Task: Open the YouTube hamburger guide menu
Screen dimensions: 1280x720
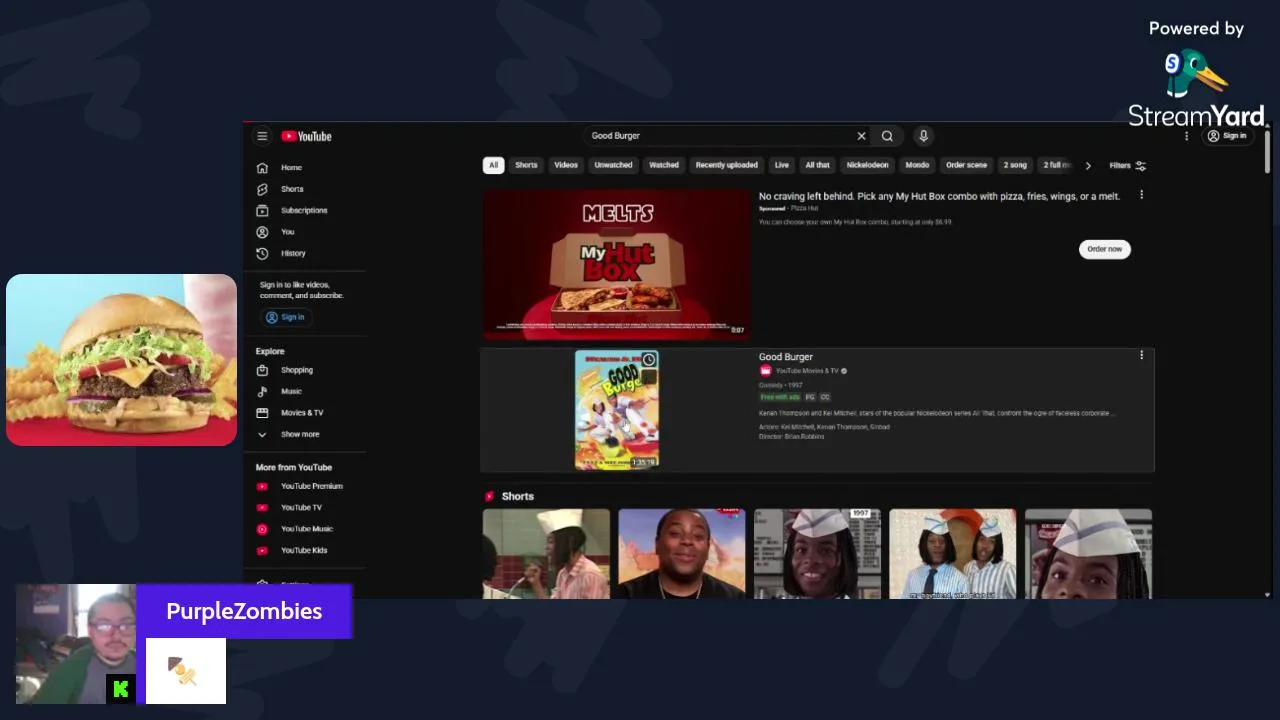Action: (x=262, y=136)
